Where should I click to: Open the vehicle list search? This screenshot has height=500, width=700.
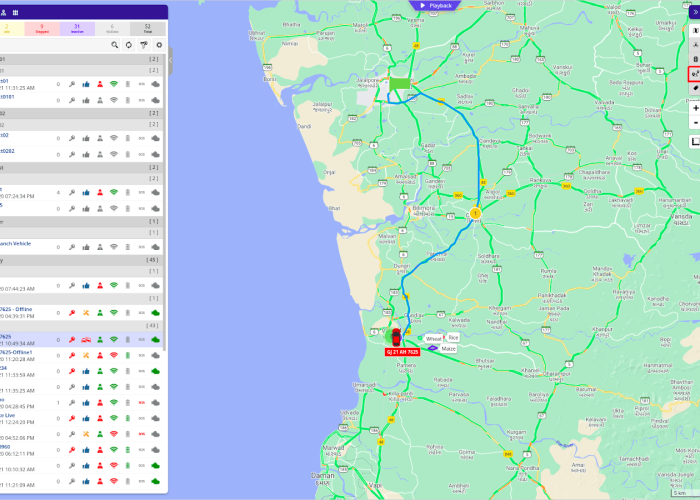[115, 45]
